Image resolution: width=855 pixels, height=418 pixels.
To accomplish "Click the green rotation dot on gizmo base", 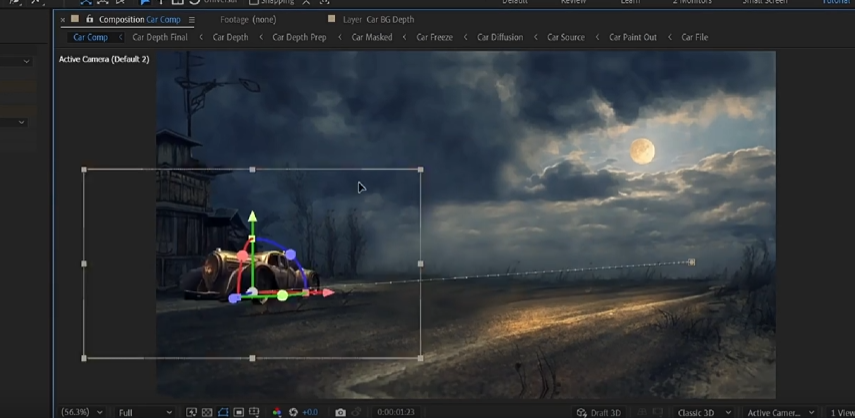I will point(282,295).
